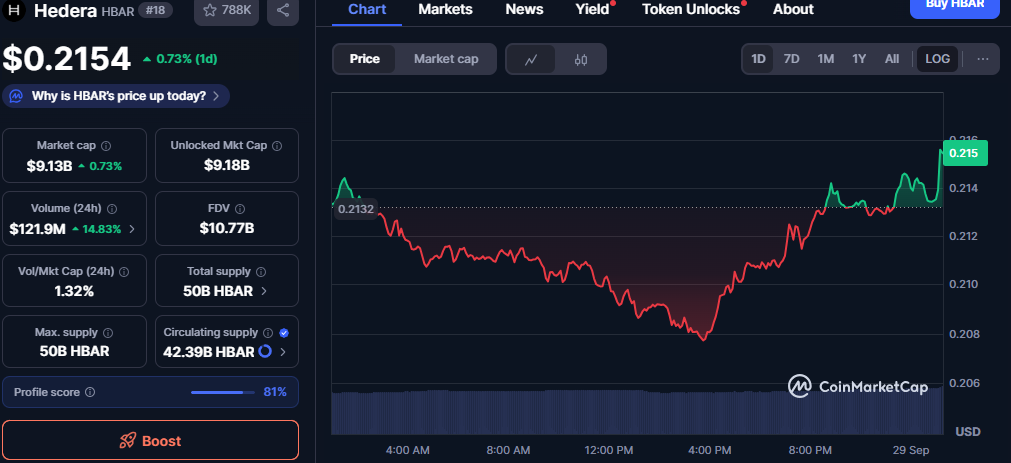This screenshot has width=1011, height=463.
Task: Switch to the Token Unlocks tab
Action: [x=690, y=9]
